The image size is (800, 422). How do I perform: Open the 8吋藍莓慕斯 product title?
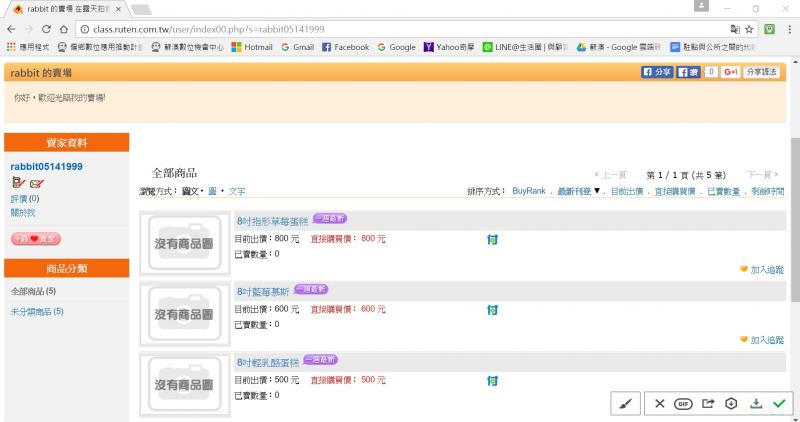(x=263, y=291)
